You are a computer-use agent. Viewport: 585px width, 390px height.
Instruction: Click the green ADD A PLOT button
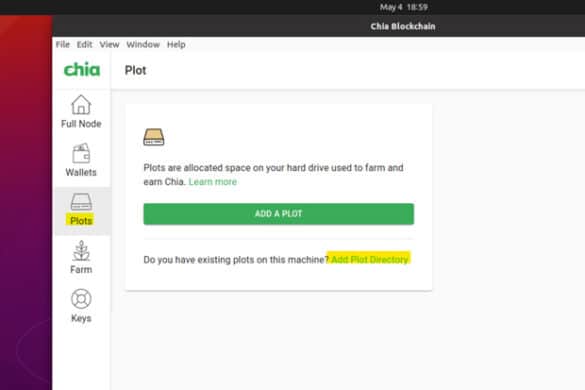(279, 214)
